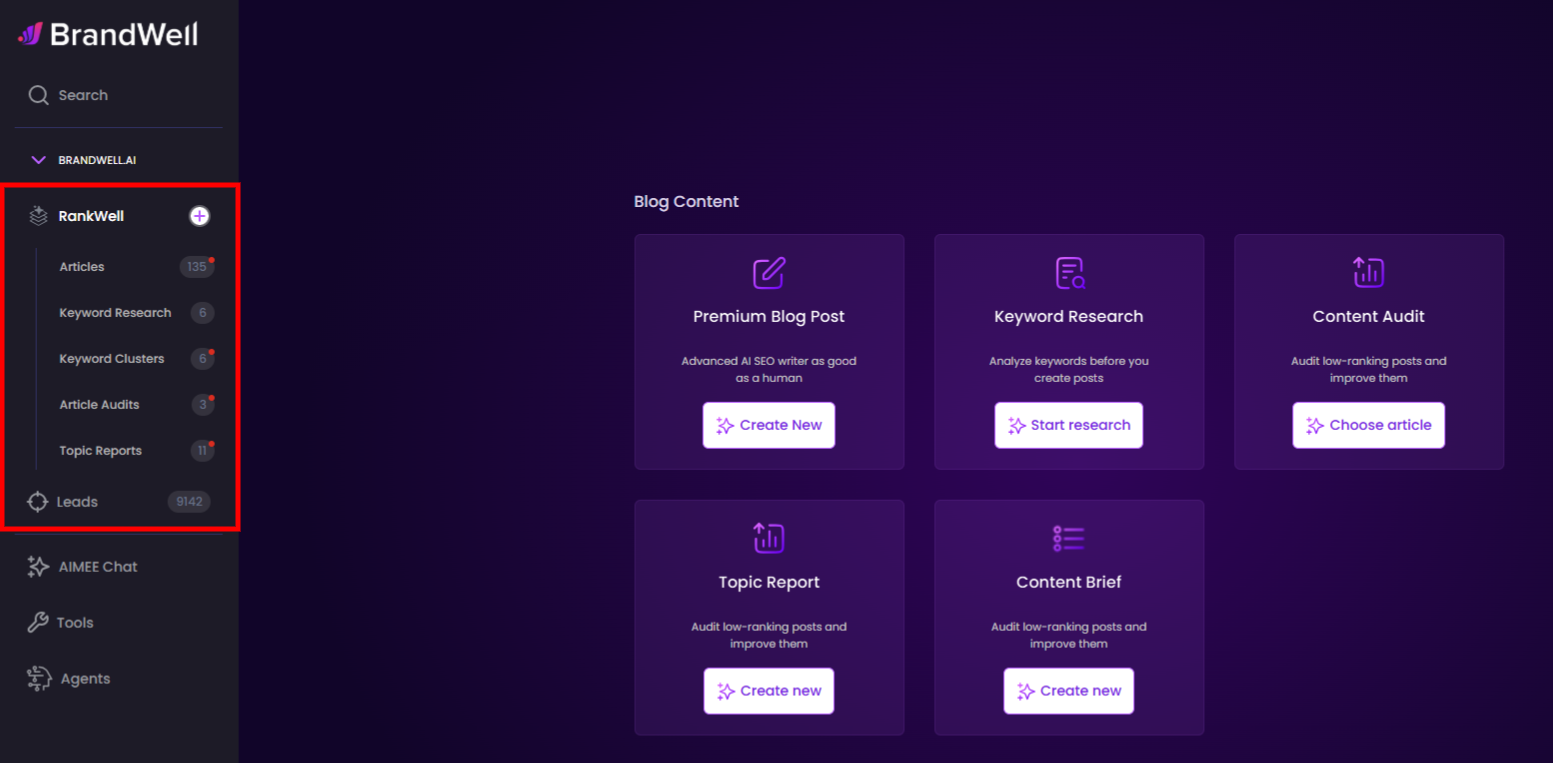Open Keyword Research in the sidebar
Screen dimensions: 1553x763
[x=115, y=313]
